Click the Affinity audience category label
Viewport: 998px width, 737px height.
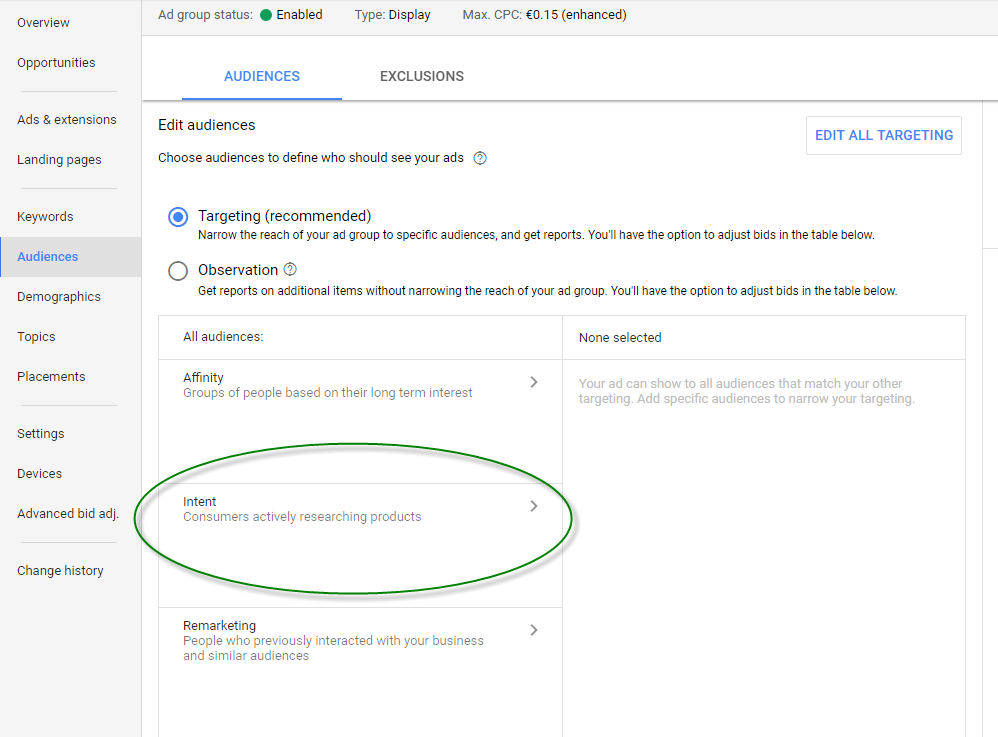point(203,377)
